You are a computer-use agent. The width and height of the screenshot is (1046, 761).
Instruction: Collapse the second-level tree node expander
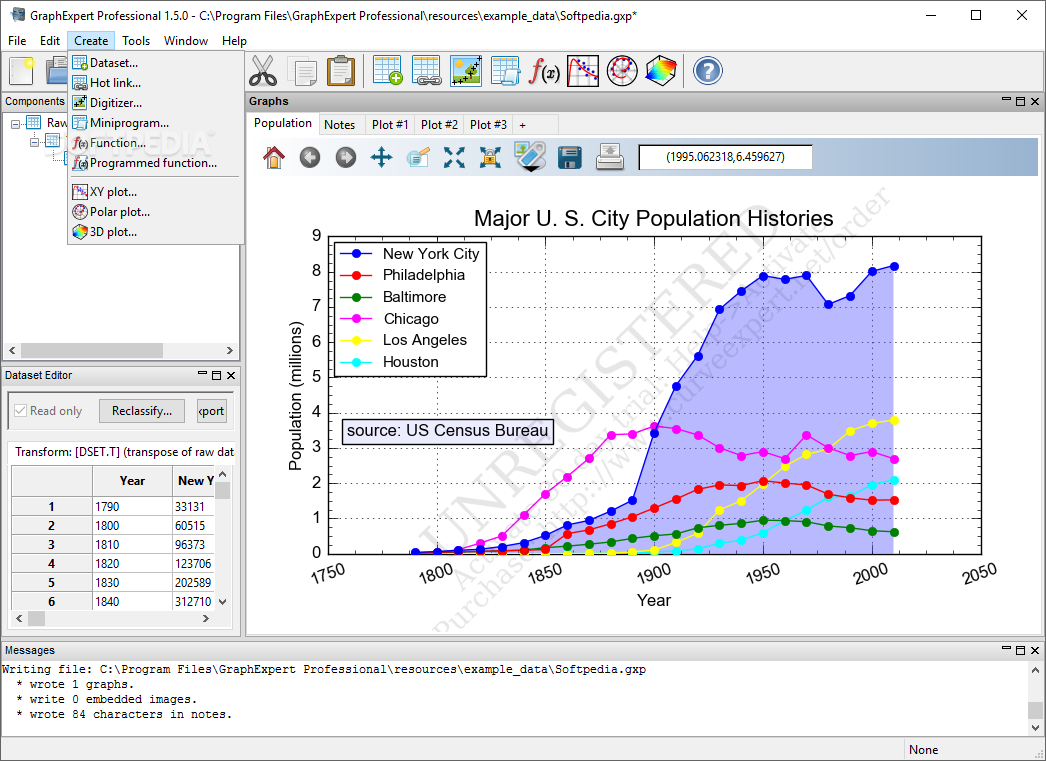[35, 141]
